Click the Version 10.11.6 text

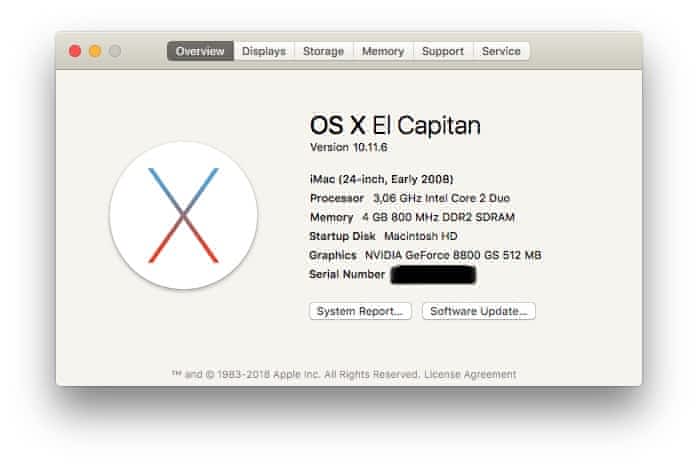(349, 147)
